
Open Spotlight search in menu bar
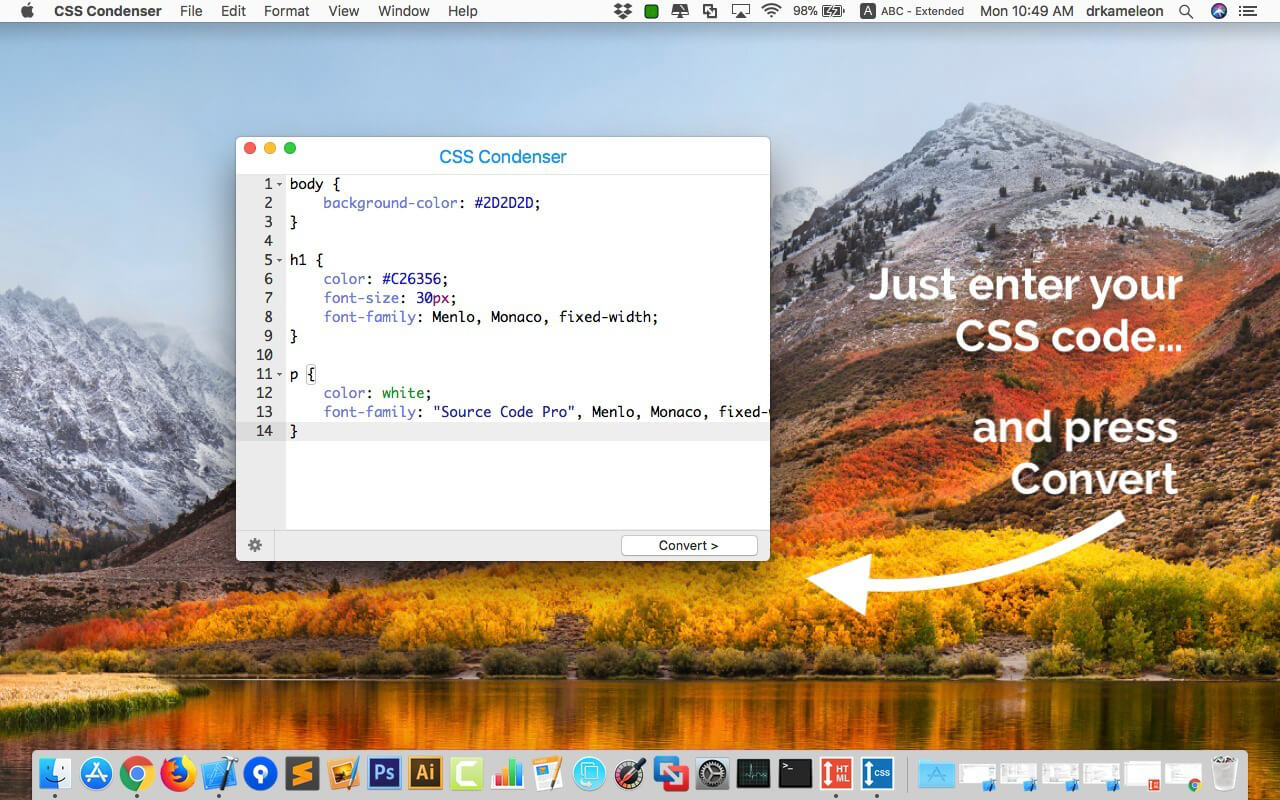coord(1186,11)
